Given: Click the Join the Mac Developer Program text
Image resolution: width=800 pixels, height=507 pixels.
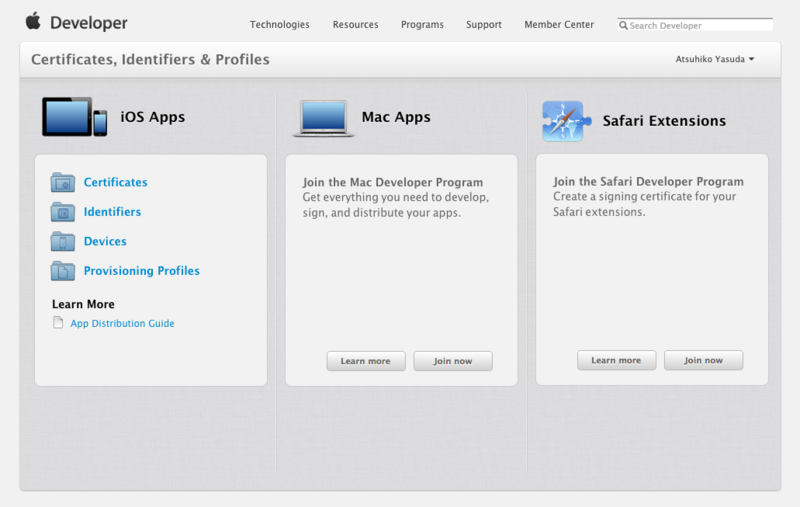Looking at the screenshot, I should (x=392, y=182).
